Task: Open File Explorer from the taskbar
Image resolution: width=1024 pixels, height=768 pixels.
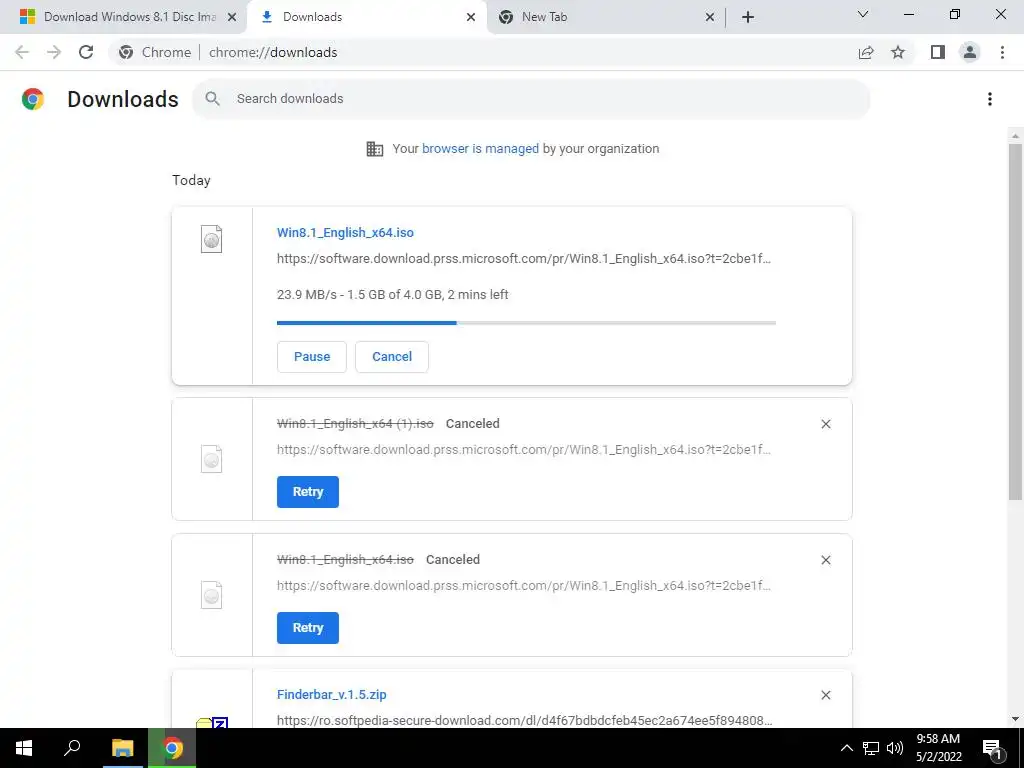Action: point(122,748)
